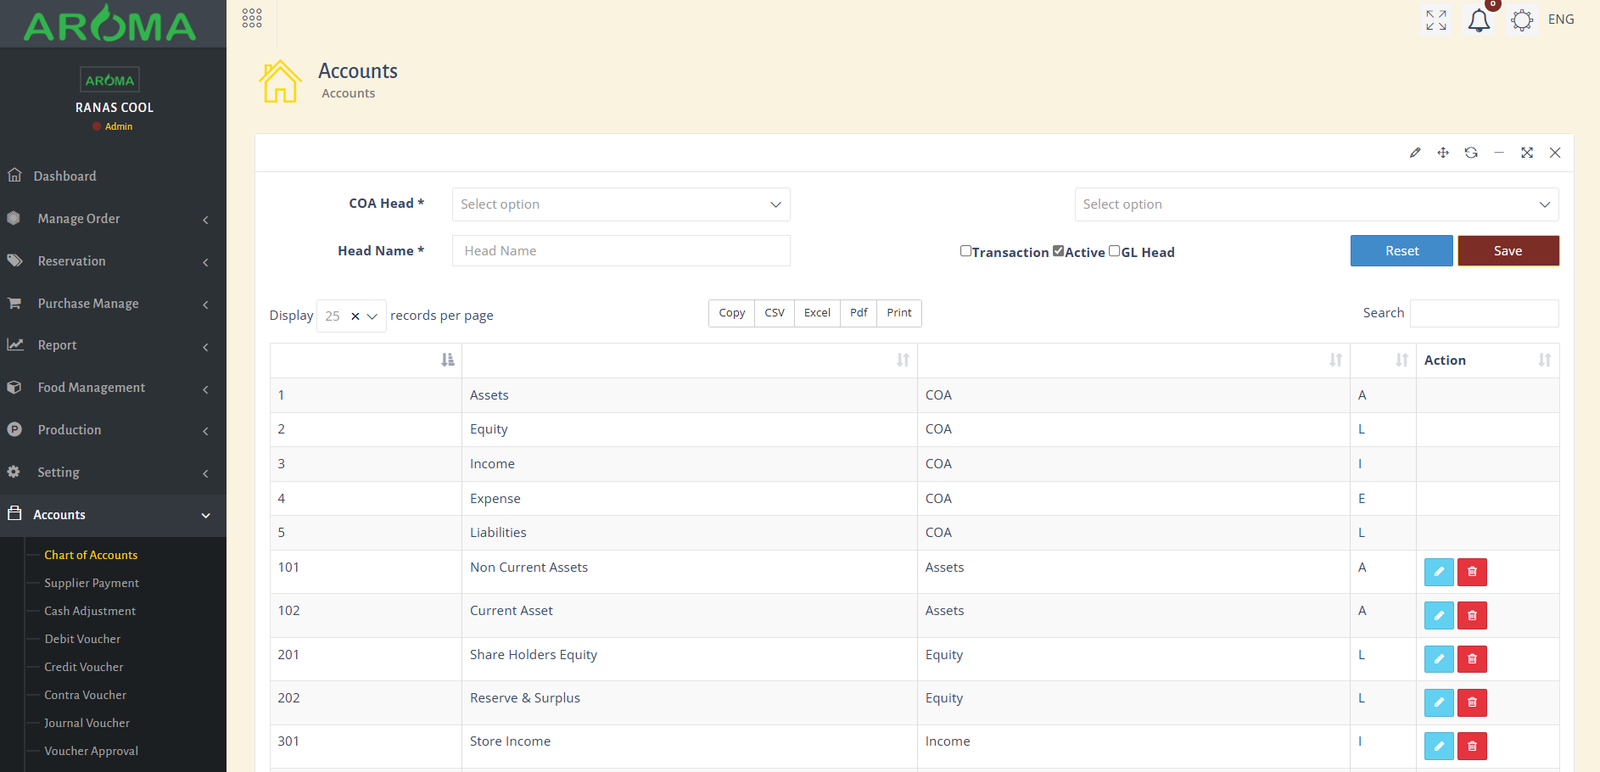Click the pencil edit icon in panel header
This screenshot has height=772, width=1600.
tap(1415, 153)
